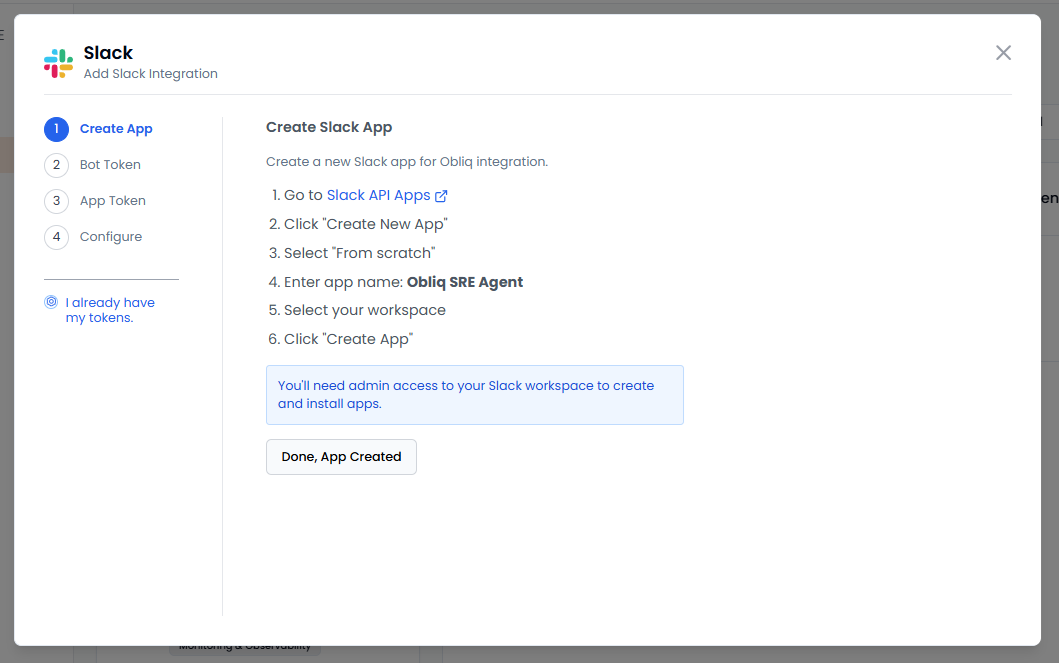
Task: Click the Add Slack Integration subtitle
Action: (150, 74)
